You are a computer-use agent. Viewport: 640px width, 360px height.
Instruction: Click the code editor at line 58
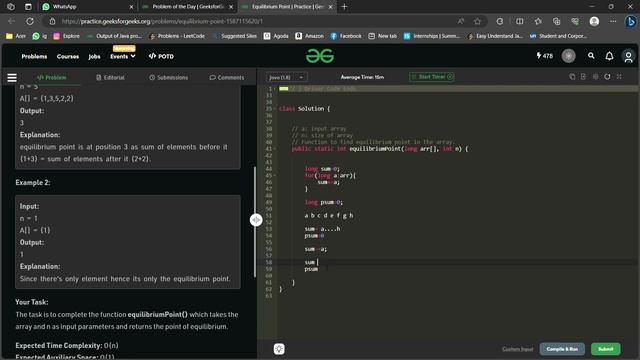tap(457, 262)
